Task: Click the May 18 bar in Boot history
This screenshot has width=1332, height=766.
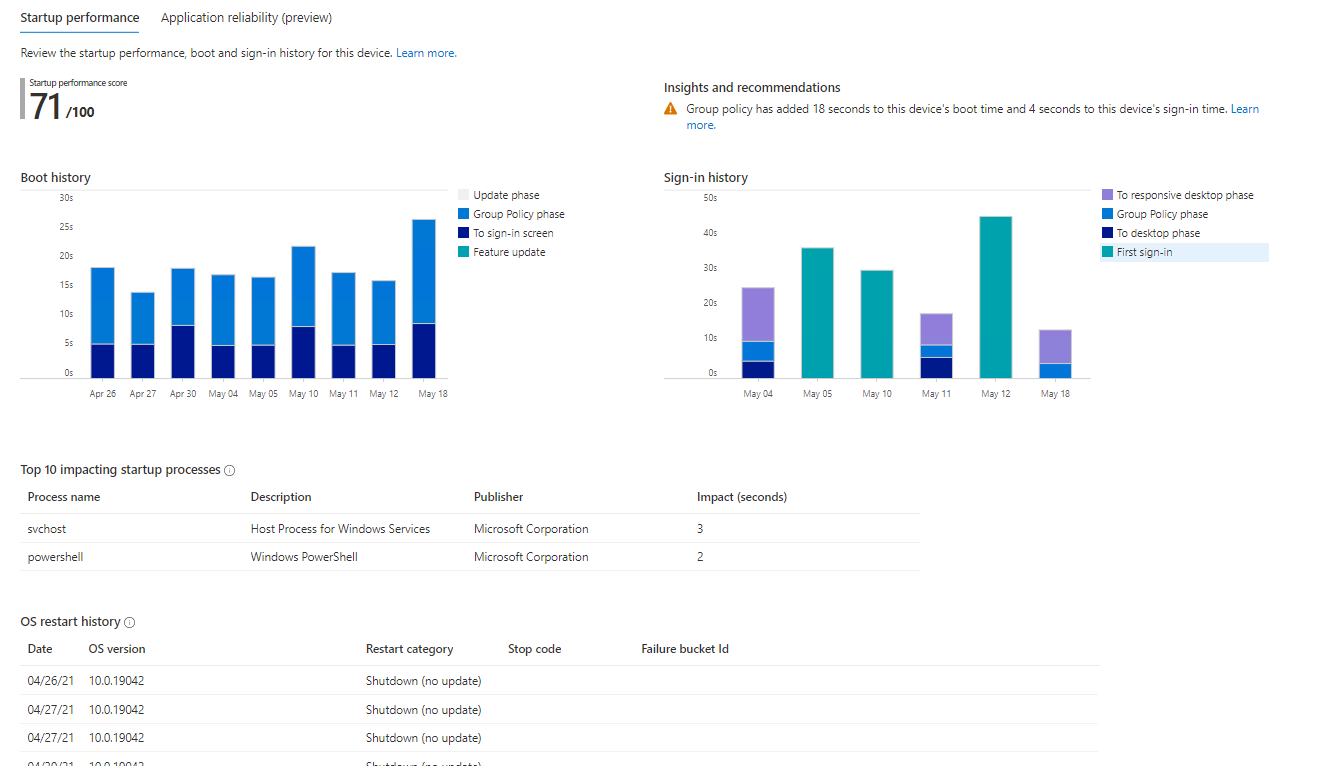Action: click(424, 298)
